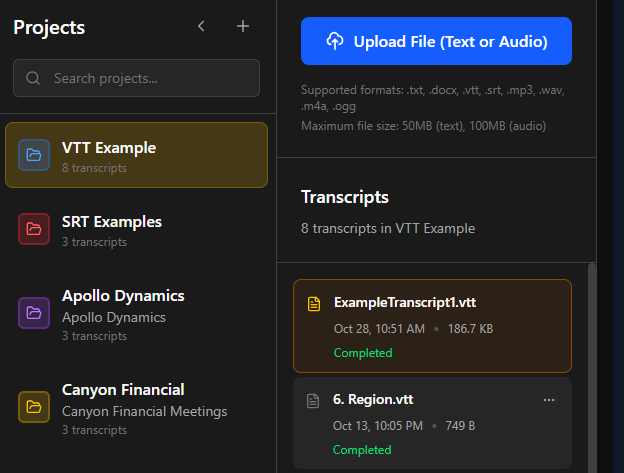This screenshot has width=624, height=473.
Task: Click the yellow folder icon for Canyon Financial
Action: click(x=34, y=407)
